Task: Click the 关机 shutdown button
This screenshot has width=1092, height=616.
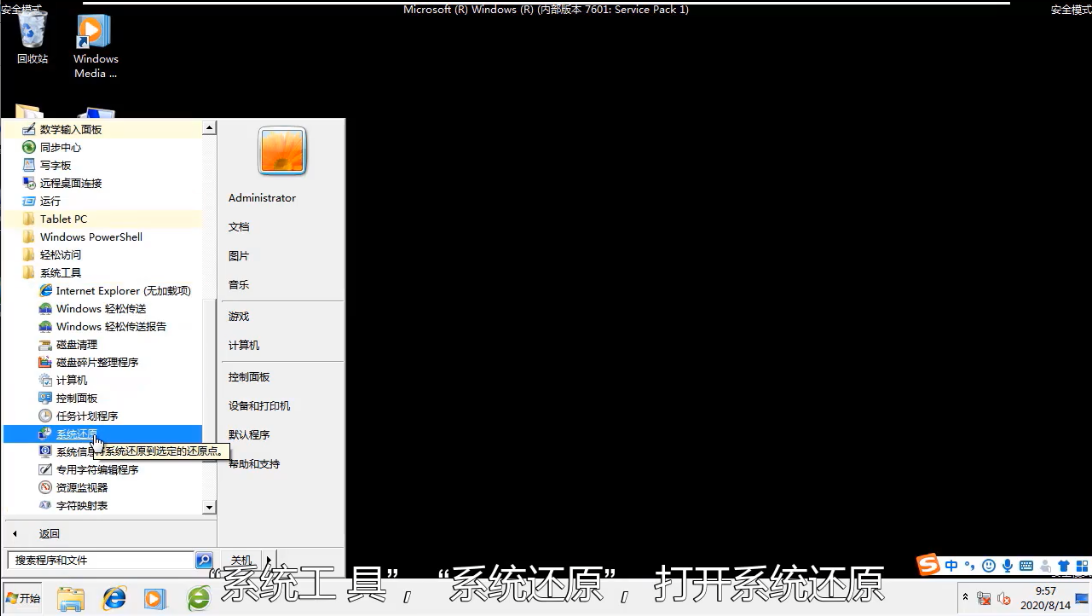Action: (x=241, y=560)
